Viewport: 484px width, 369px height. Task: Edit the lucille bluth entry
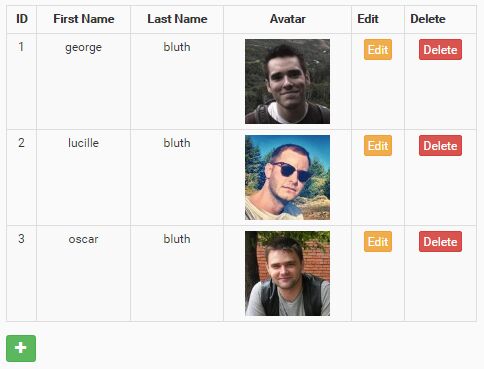(378, 145)
